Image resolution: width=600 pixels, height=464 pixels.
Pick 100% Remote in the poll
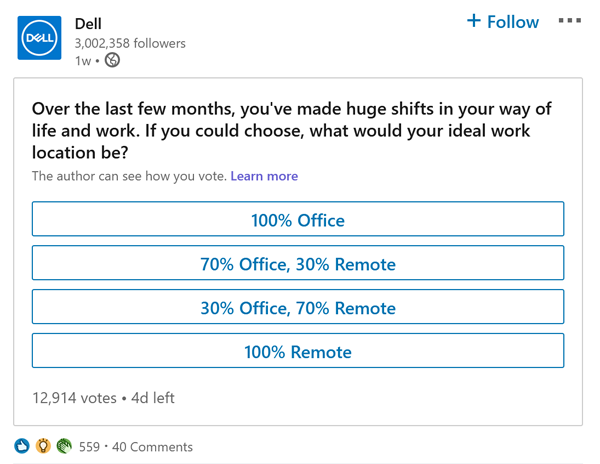(x=298, y=352)
